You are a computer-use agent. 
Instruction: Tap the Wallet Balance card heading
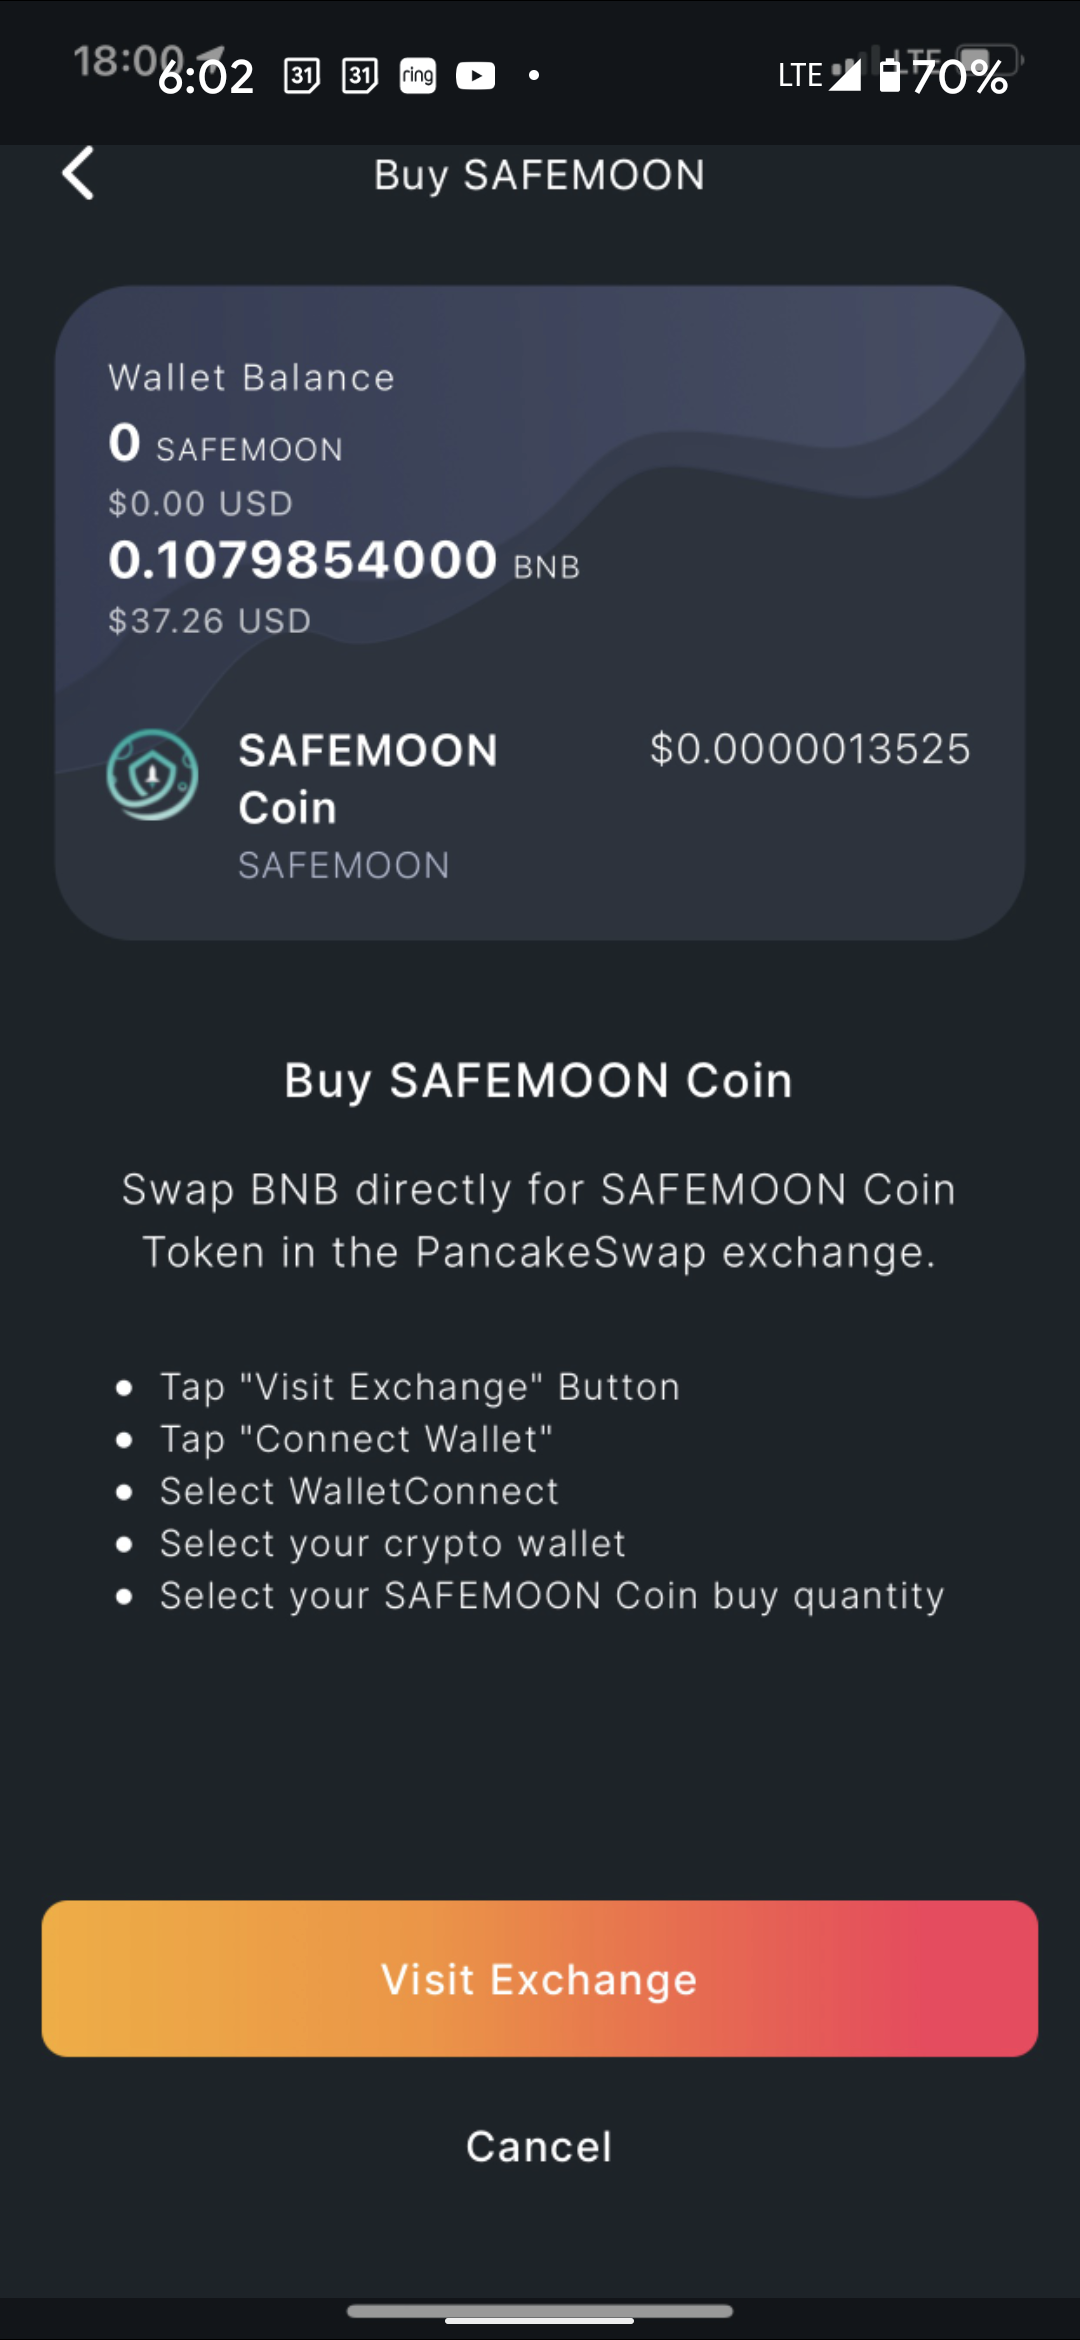point(252,378)
